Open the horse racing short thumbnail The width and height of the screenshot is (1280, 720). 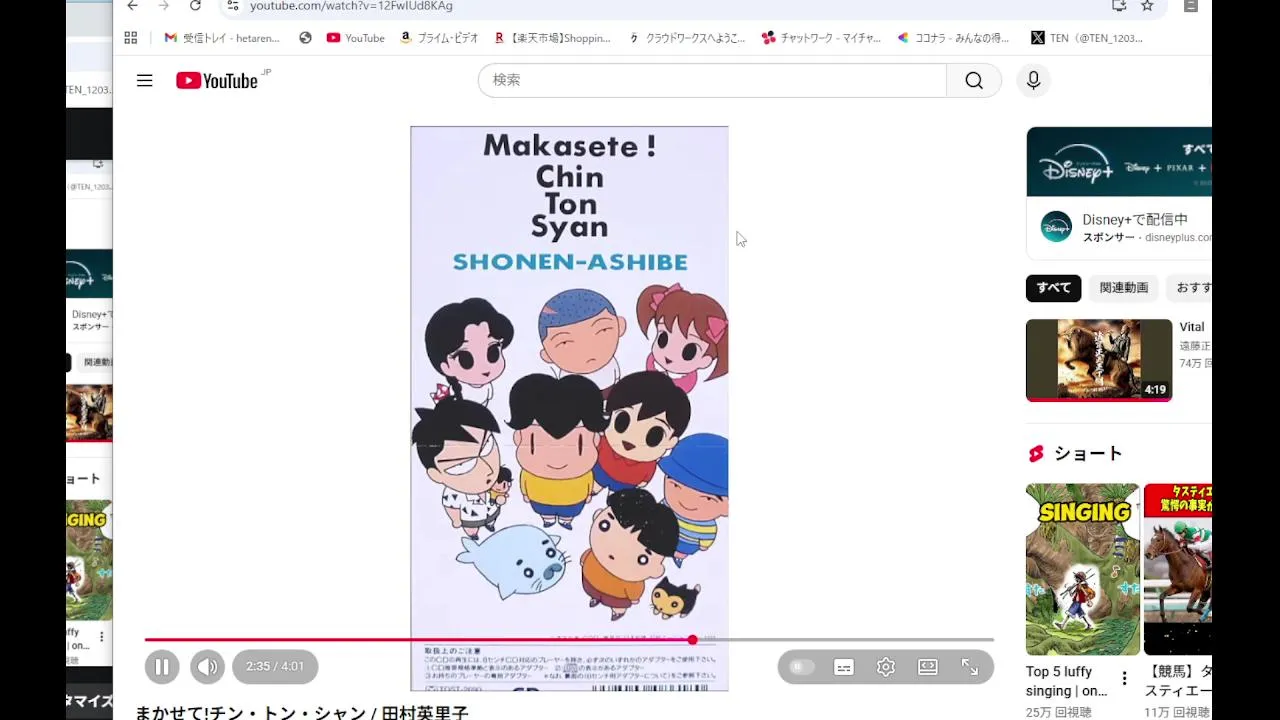click(1178, 569)
